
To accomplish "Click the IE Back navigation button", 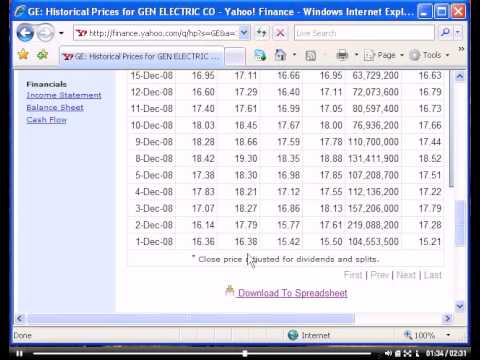I will click(25, 33).
